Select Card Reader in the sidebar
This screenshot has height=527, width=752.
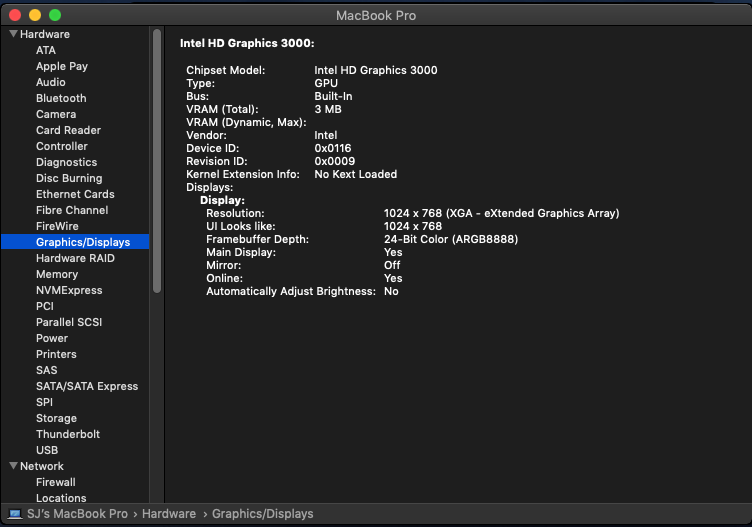coord(68,130)
